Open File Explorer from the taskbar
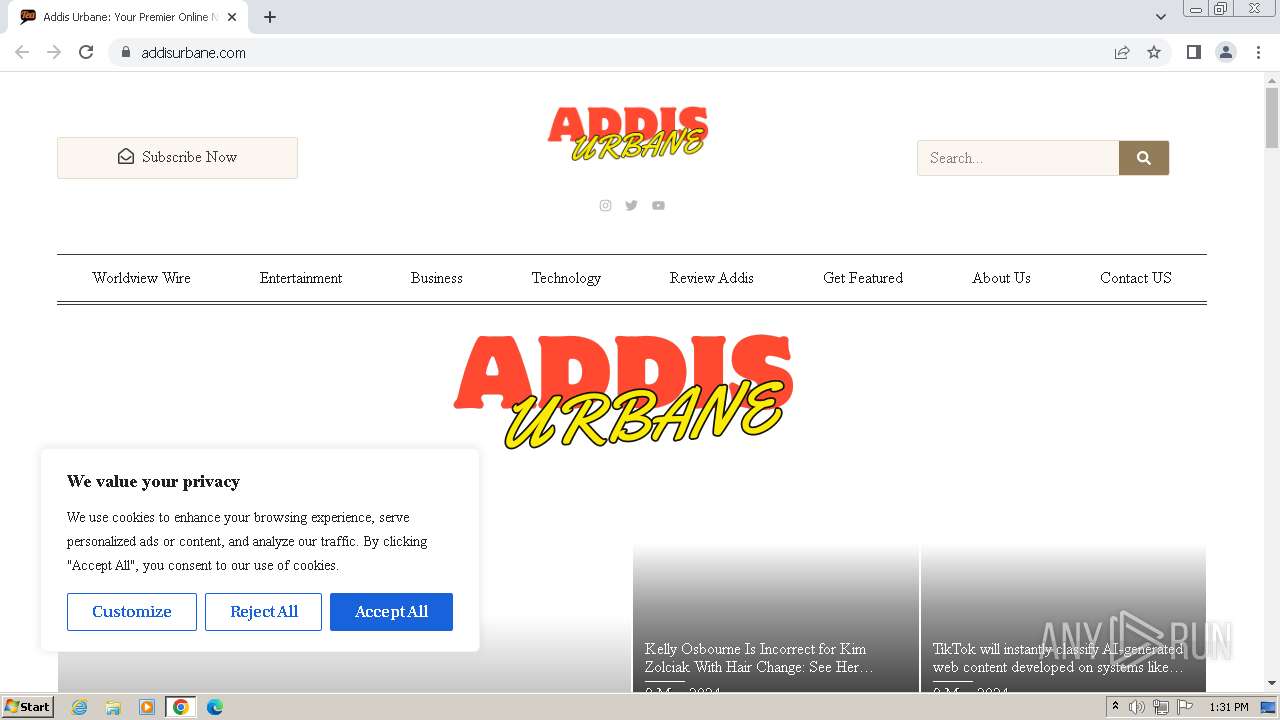Screen dimensions: 1280x720 coord(113,707)
